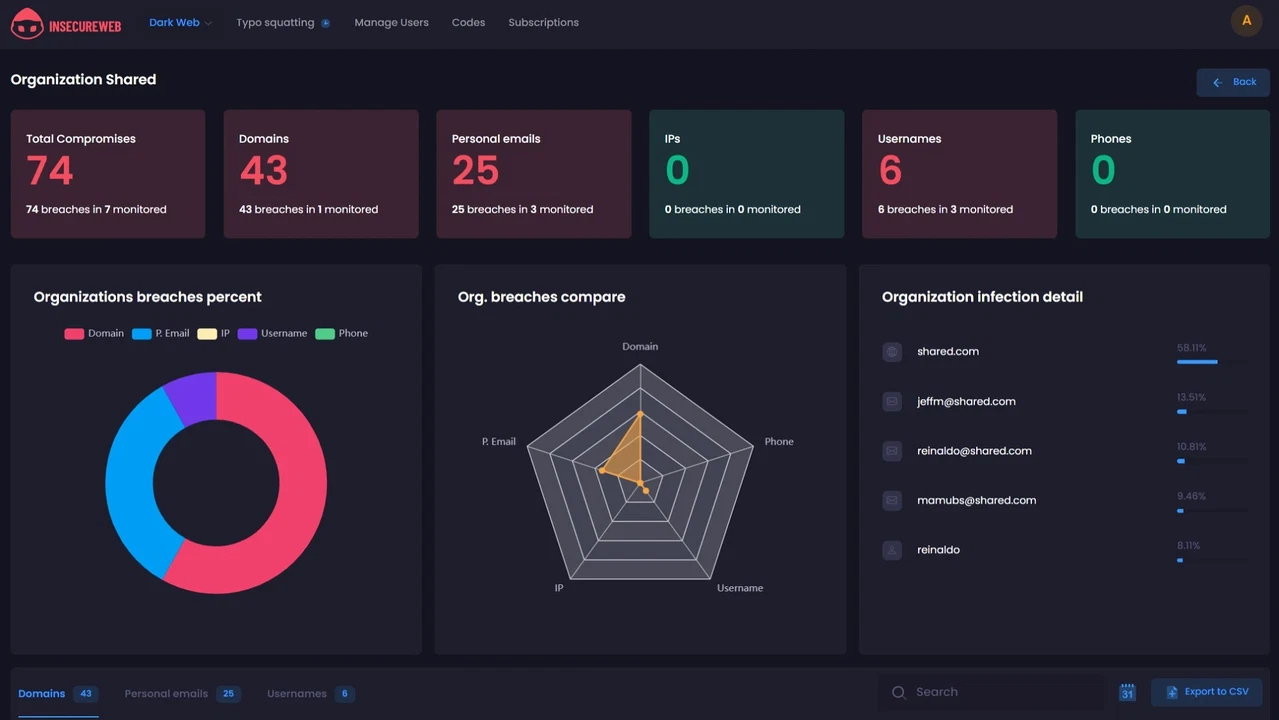This screenshot has width=1279, height=720.
Task: Toggle the Username legend item
Action: pos(272,334)
